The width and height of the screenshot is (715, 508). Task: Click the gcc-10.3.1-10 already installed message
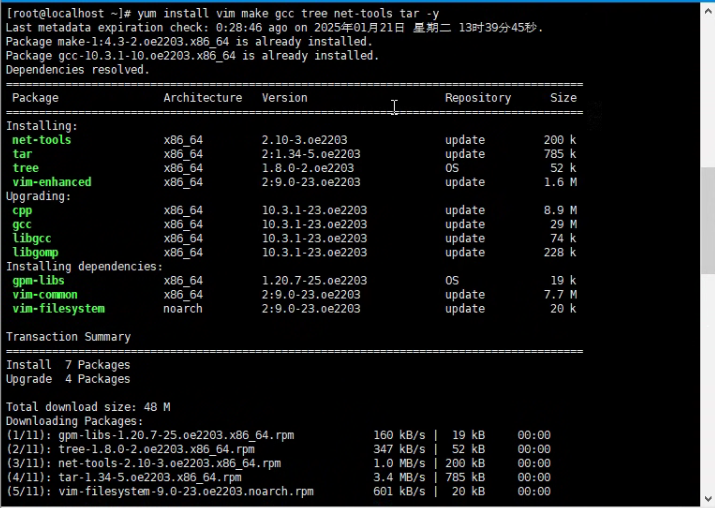point(192,56)
